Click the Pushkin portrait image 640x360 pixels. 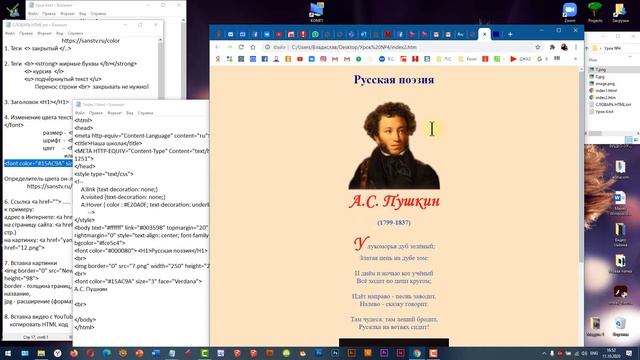(x=394, y=145)
